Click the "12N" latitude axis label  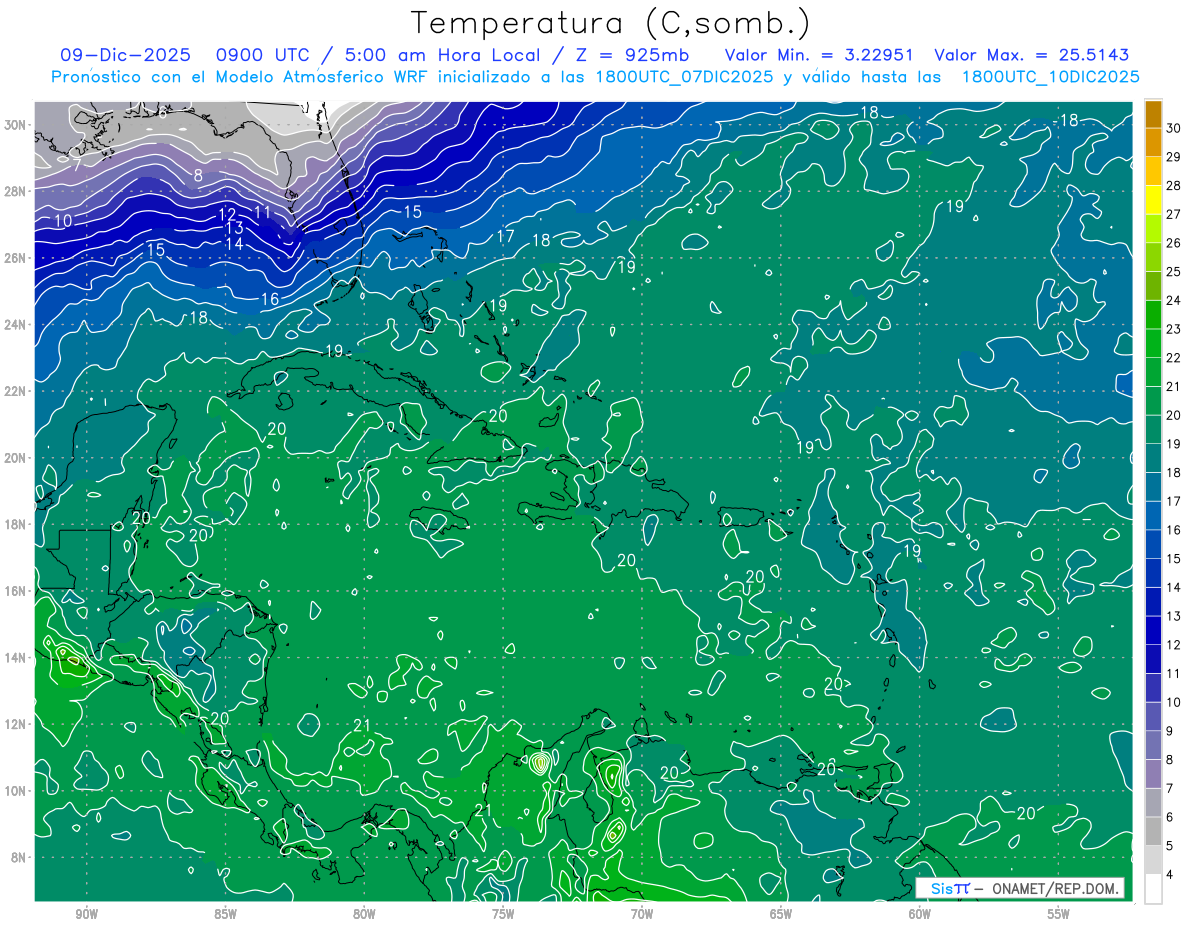pyautogui.click(x=16, y=724)
